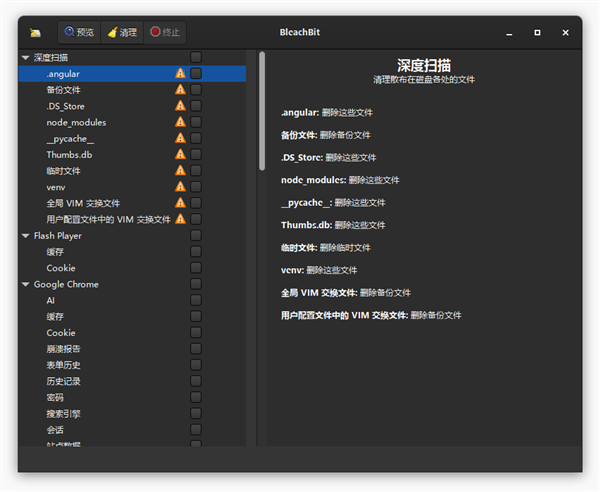Tick the 历史记录 checkbox
The image size is (600, 492).
click(196, 381)
